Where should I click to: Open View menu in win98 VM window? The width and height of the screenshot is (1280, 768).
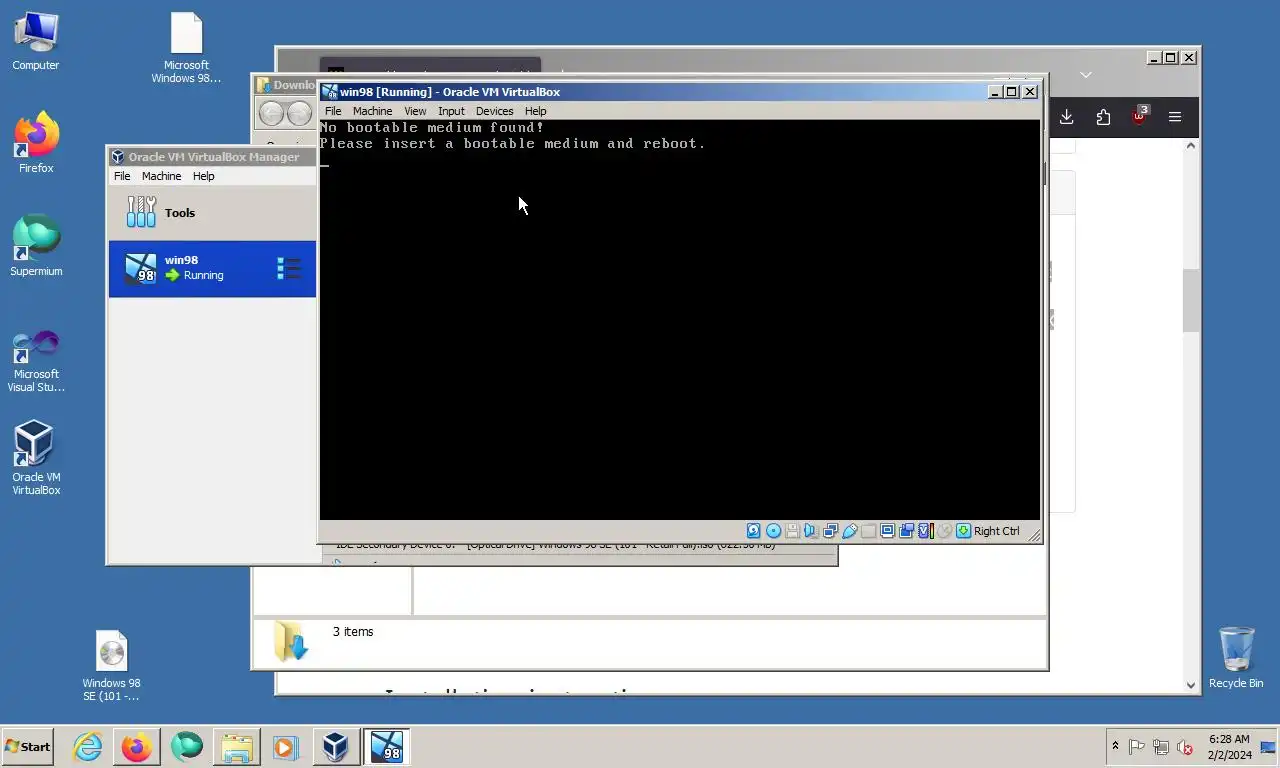pos(415,111)
